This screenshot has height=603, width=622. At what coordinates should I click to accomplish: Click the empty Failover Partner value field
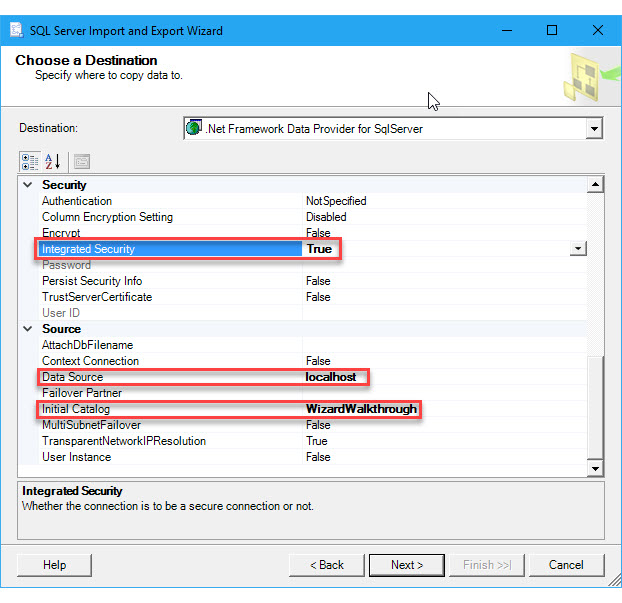445,393
